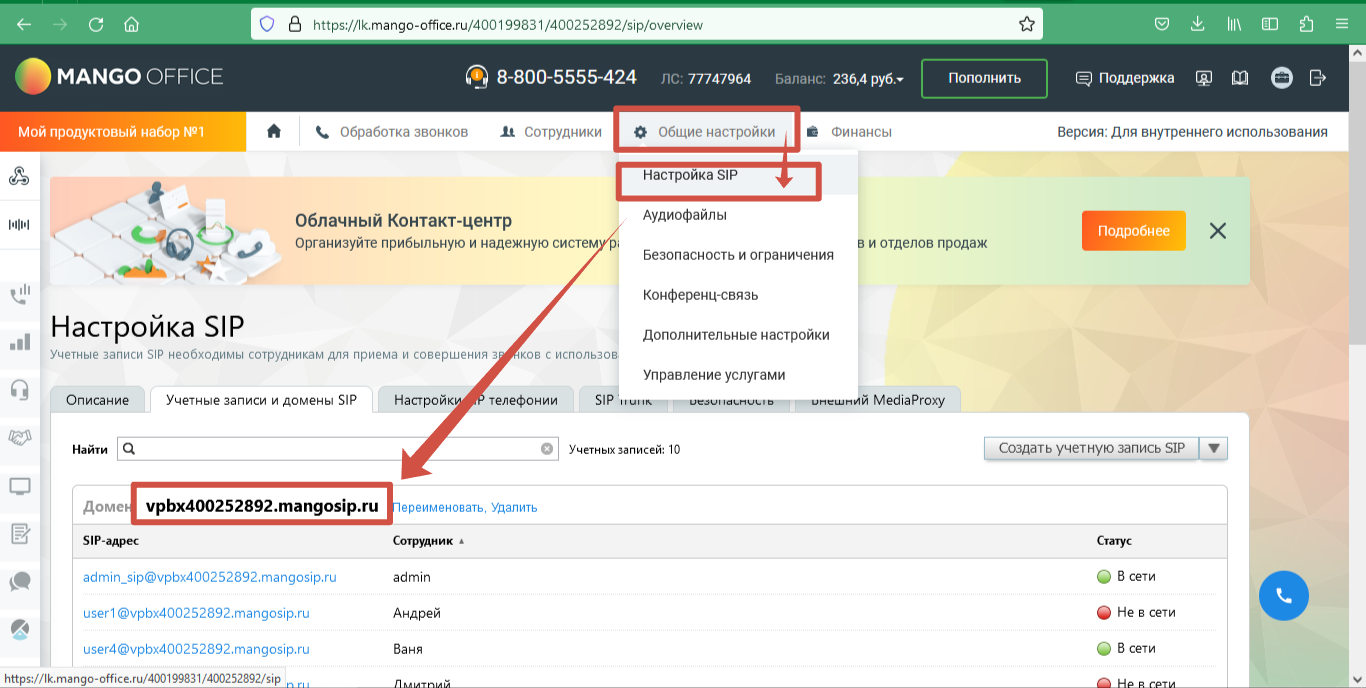The height and width of the screenshot is (688, 1366).
Task: Open the monitor icon in left sidebar
Action: (19, 487)
